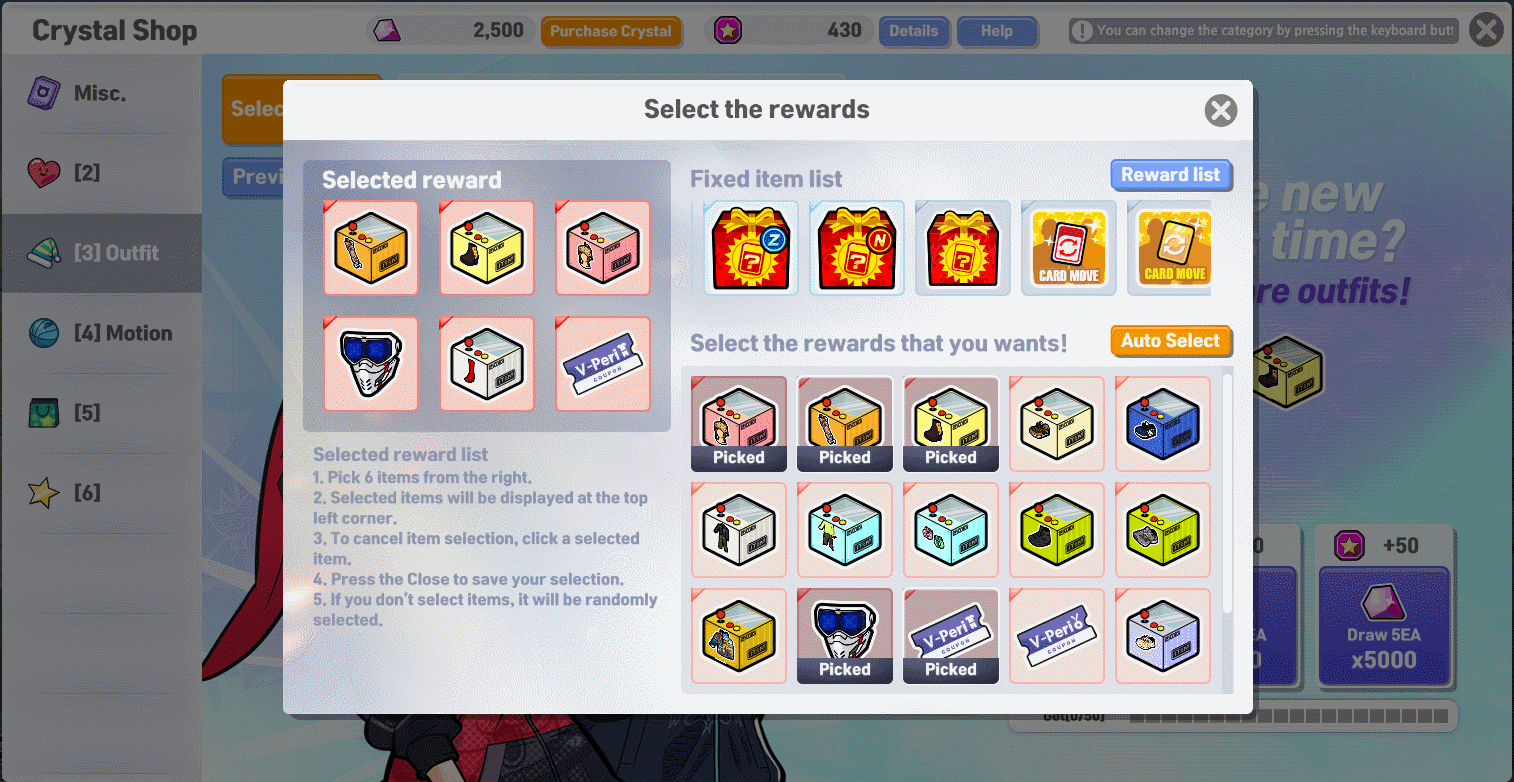Select the white box with black outfit
The width and height of the screenshot is (1514, 782).
(x=739, y=530)
